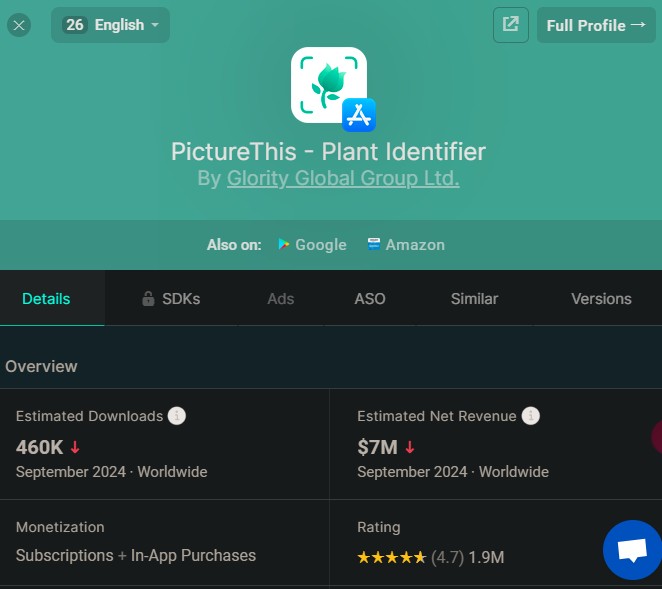Click the star rating display
The image size is (662, 589).
pyautogui.click(x=391, y=557)
